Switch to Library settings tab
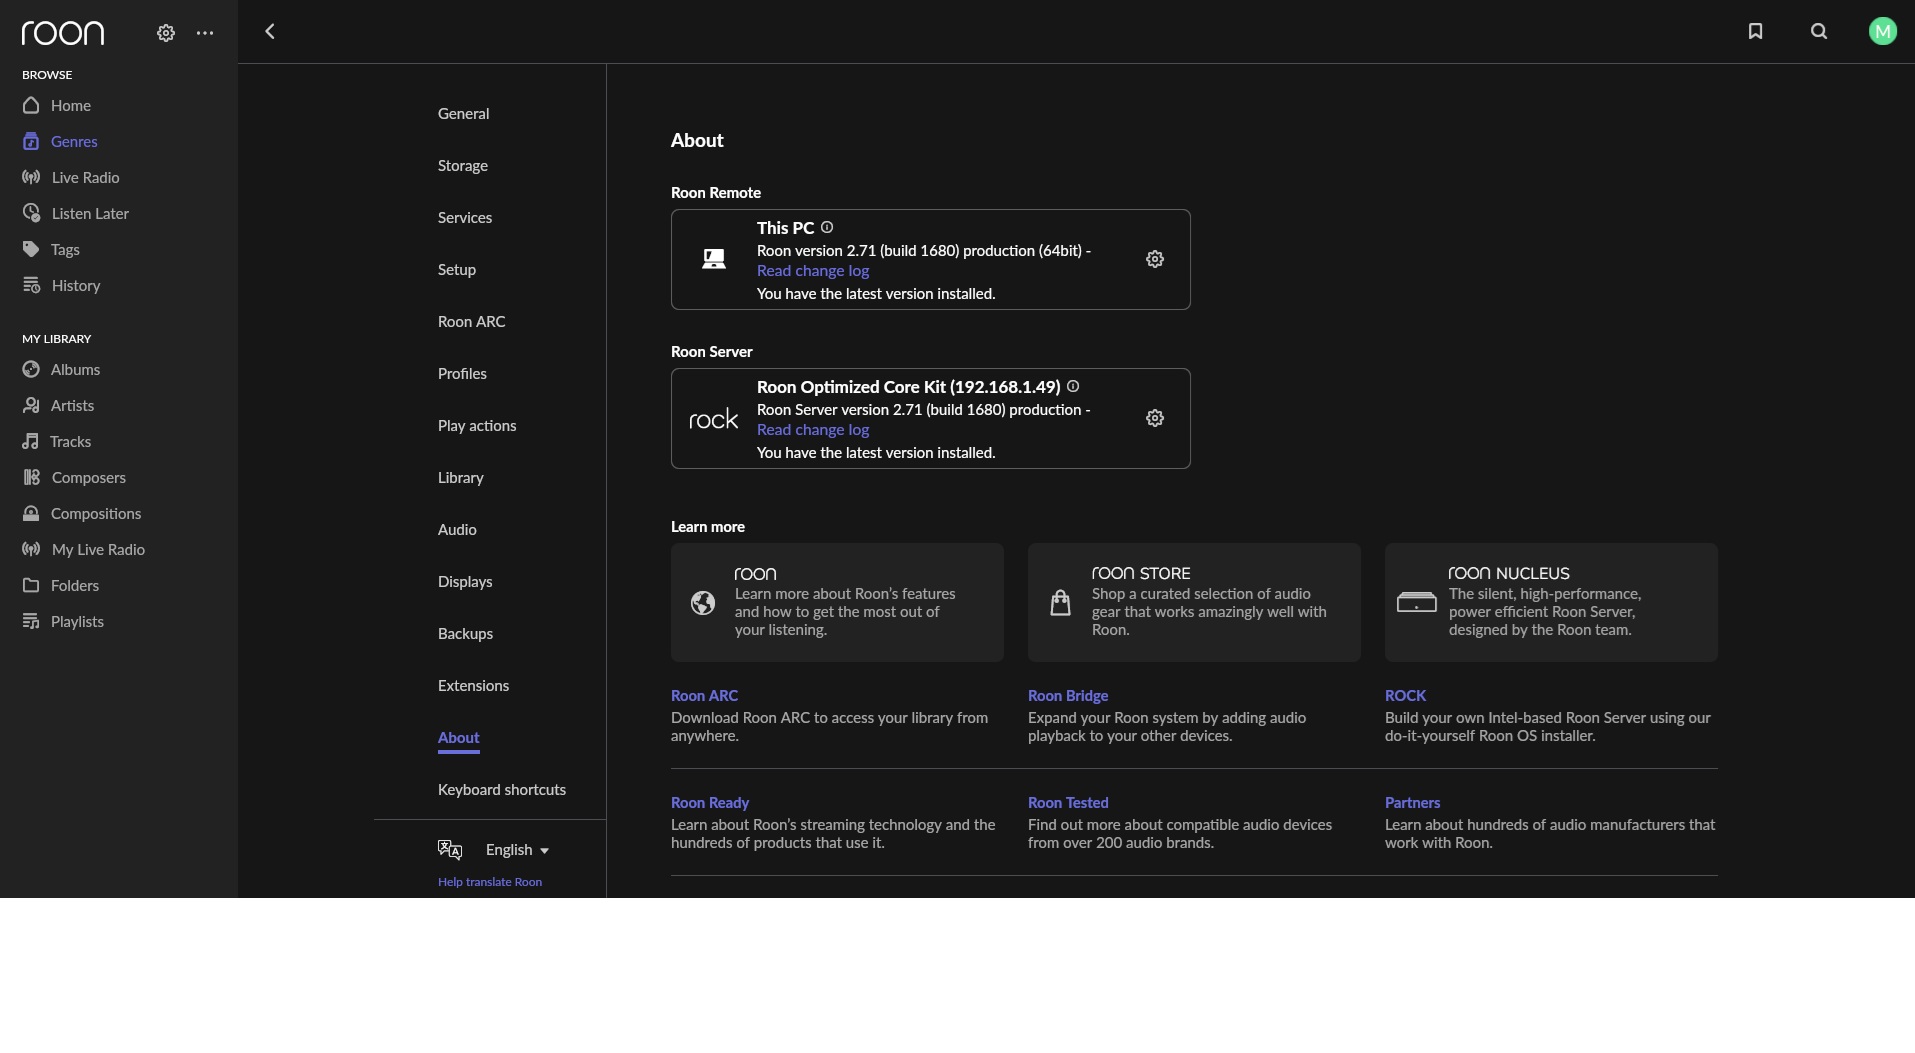The width and height of the screenshot is (1915, 1053). click(461, 478)
